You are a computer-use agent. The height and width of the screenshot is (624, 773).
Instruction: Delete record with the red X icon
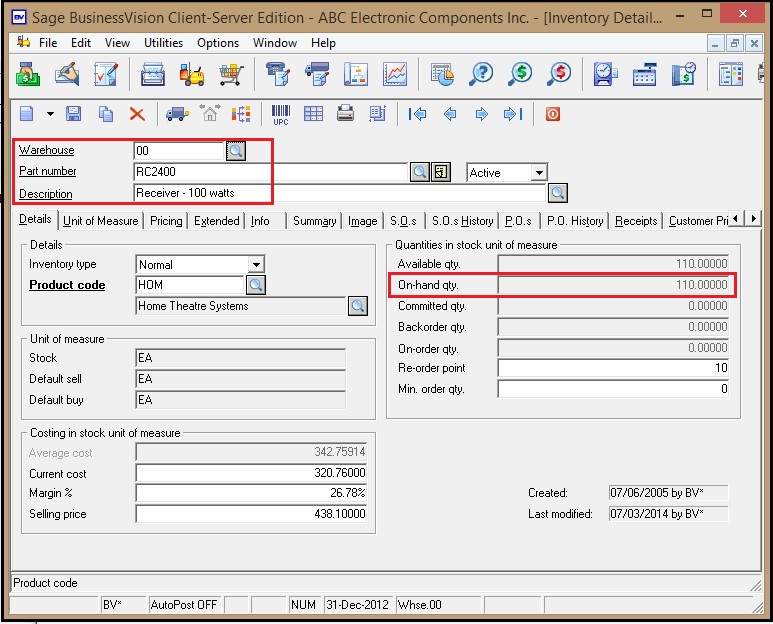(137, 114)
